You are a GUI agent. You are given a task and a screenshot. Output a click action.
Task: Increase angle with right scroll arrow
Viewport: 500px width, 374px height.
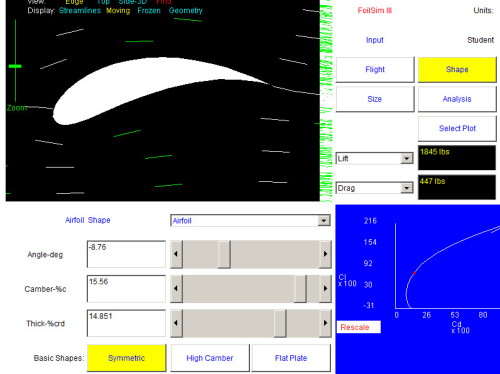pyautogui.click(x=325, y=254)
